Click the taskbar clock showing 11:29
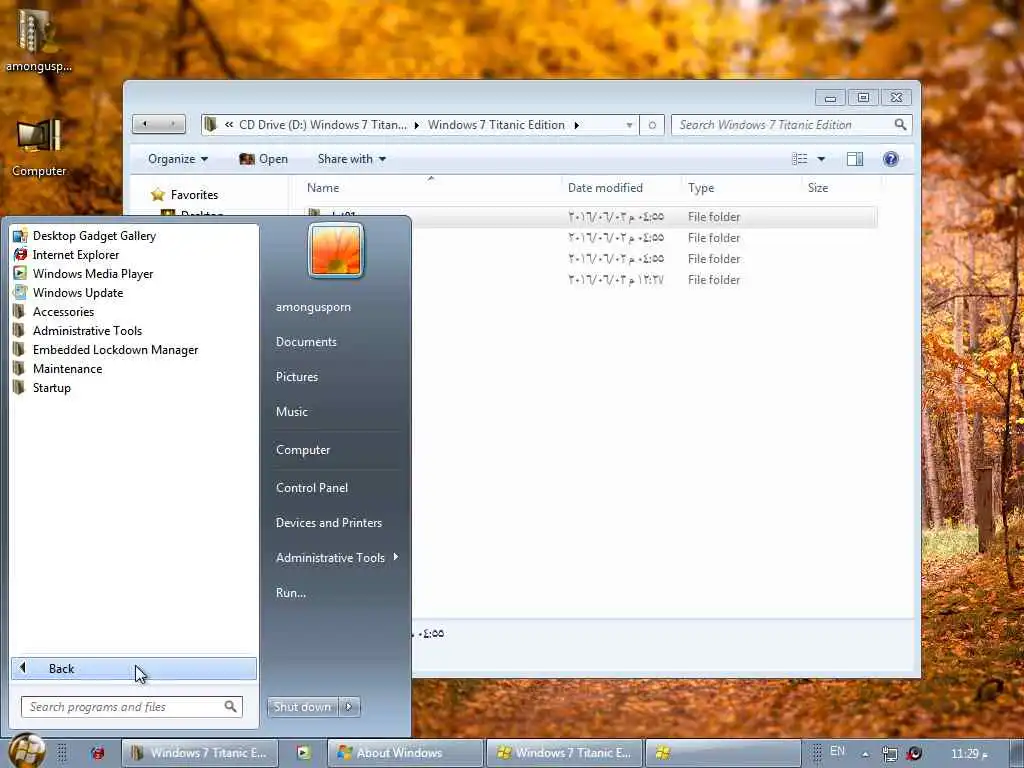Screen dimensions: 1024x768 (x=969, y=754)
